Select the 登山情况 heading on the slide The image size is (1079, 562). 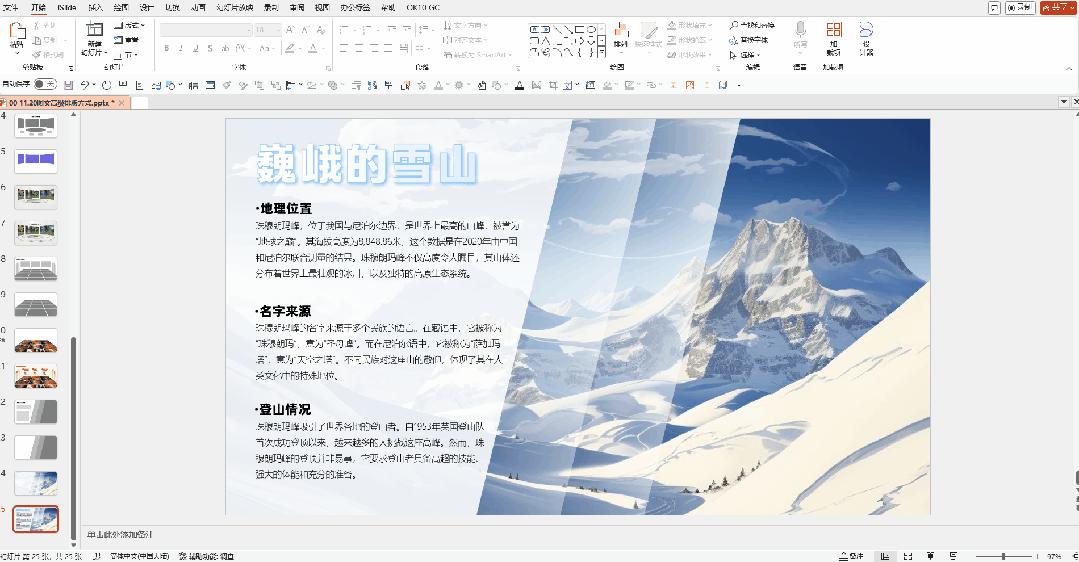pos(284,410)
